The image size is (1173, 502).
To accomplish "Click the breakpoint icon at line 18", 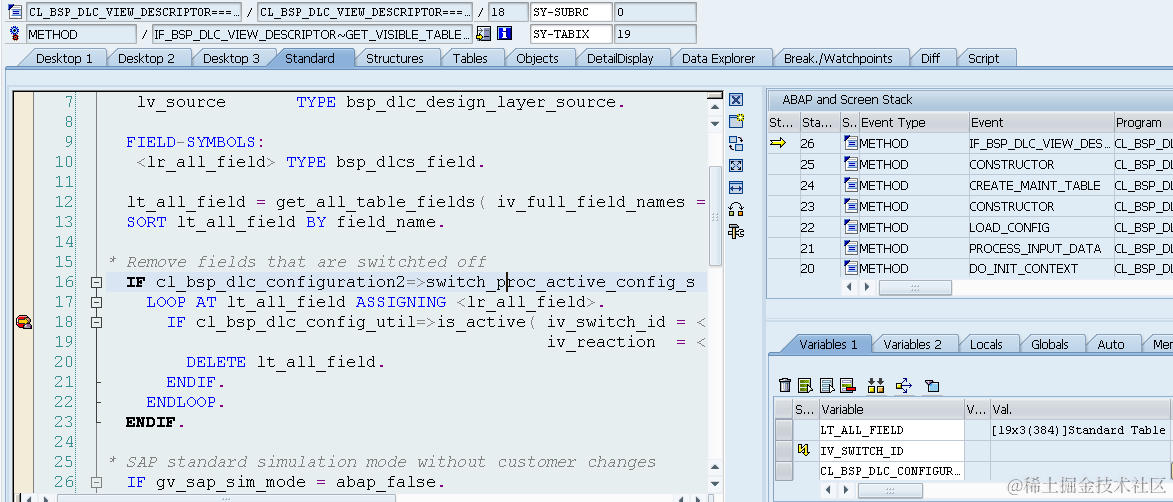I will pyautogui.click(x=24, y=322).
